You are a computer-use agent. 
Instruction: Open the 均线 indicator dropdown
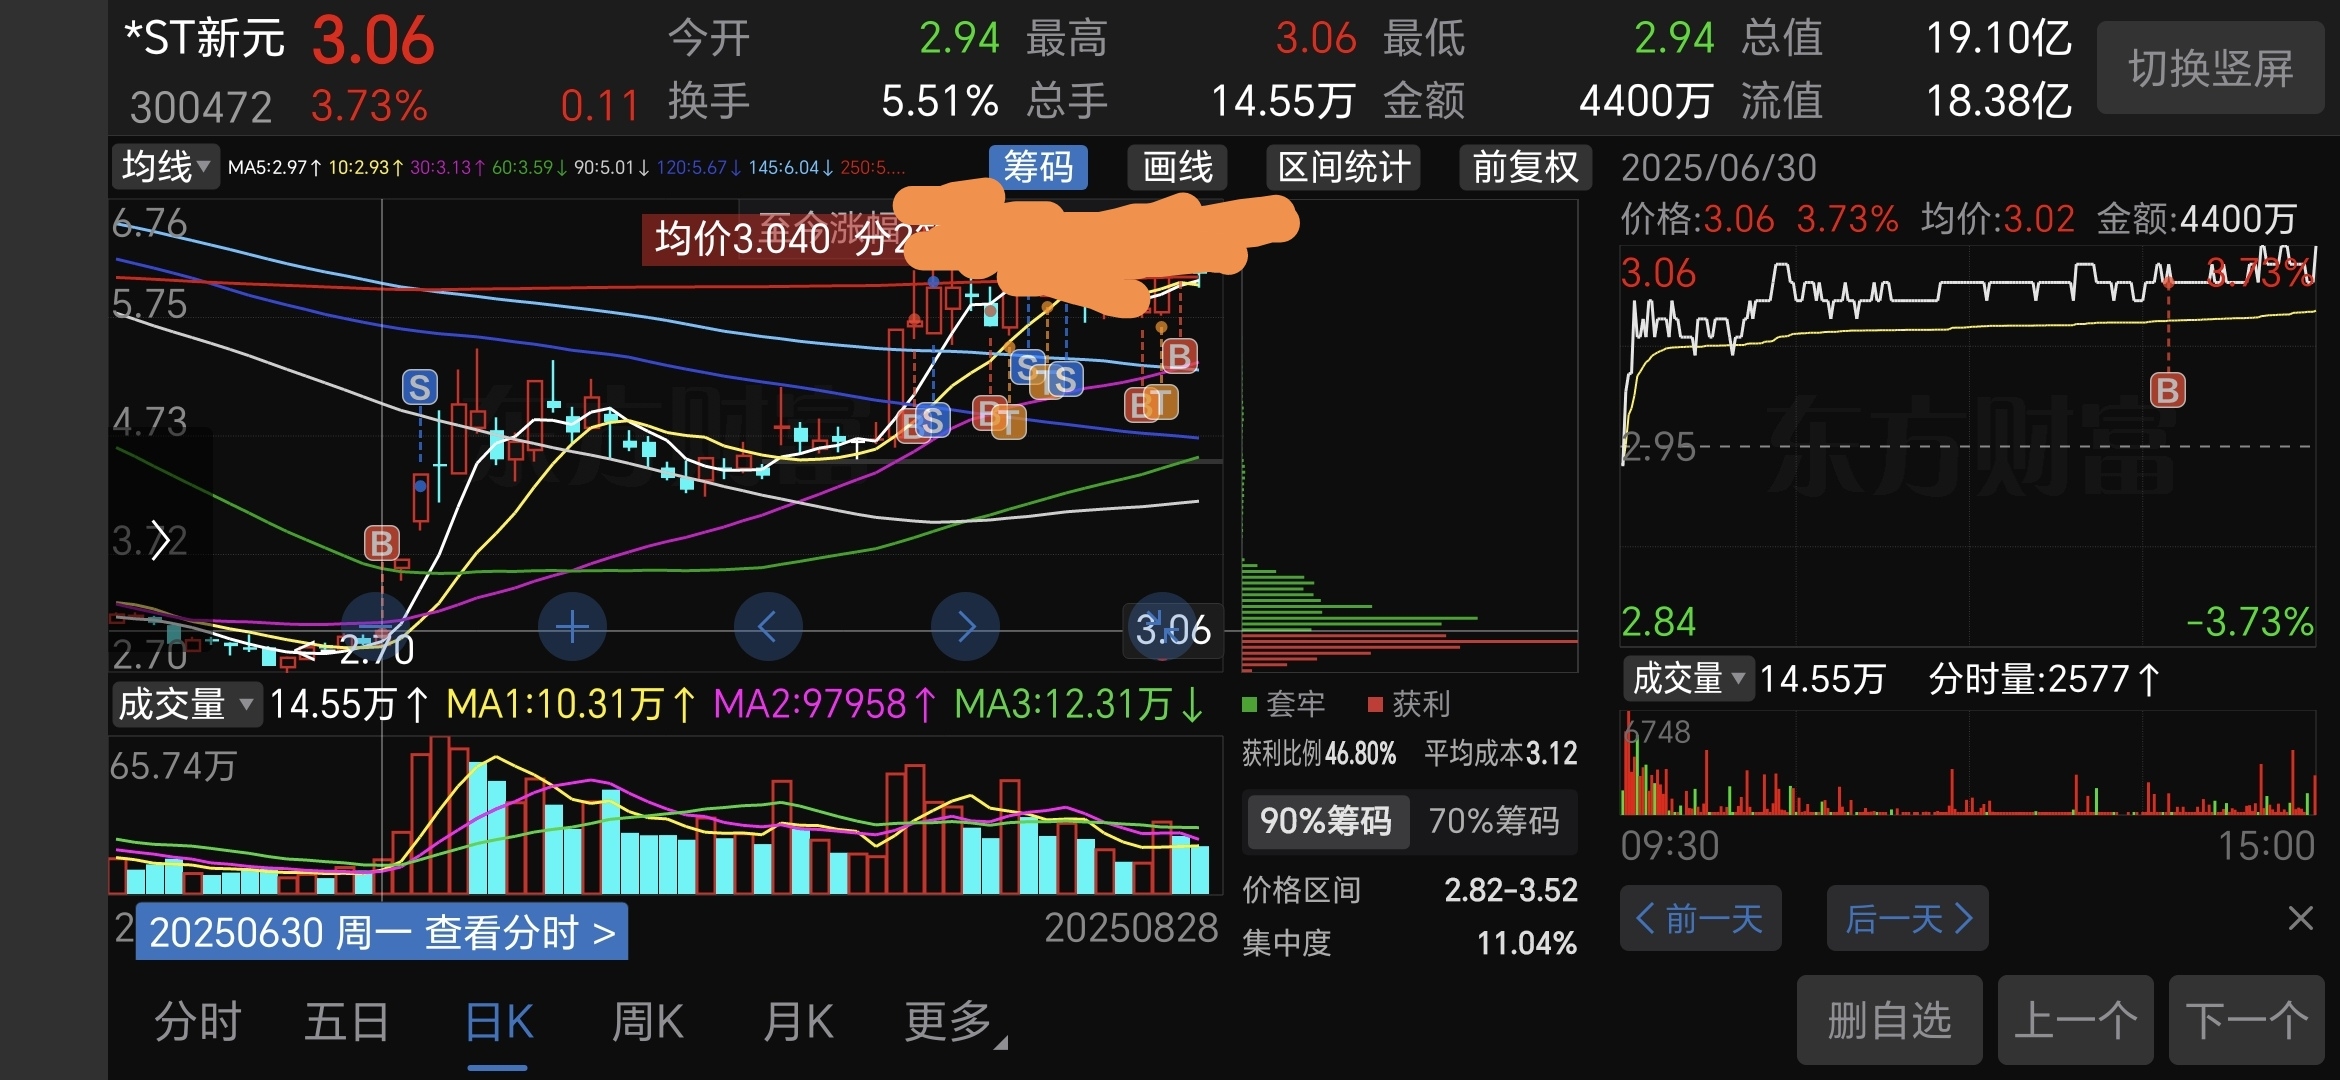[x=165, y=166]
